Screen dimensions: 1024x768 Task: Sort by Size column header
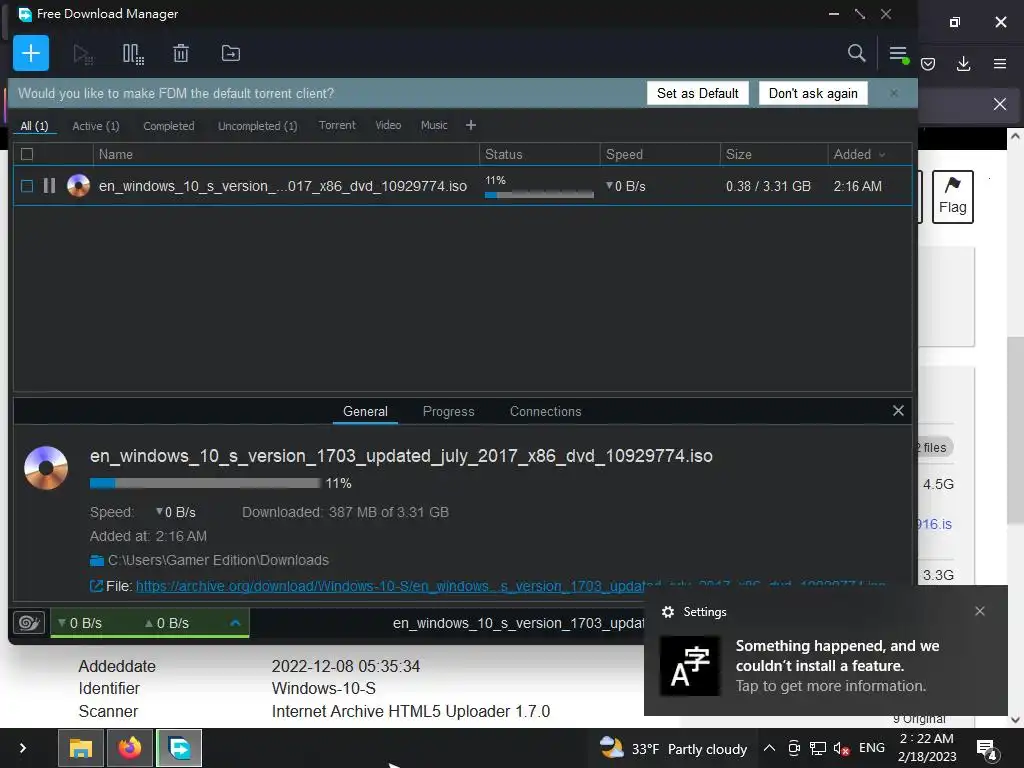click(x=739, y=155)
